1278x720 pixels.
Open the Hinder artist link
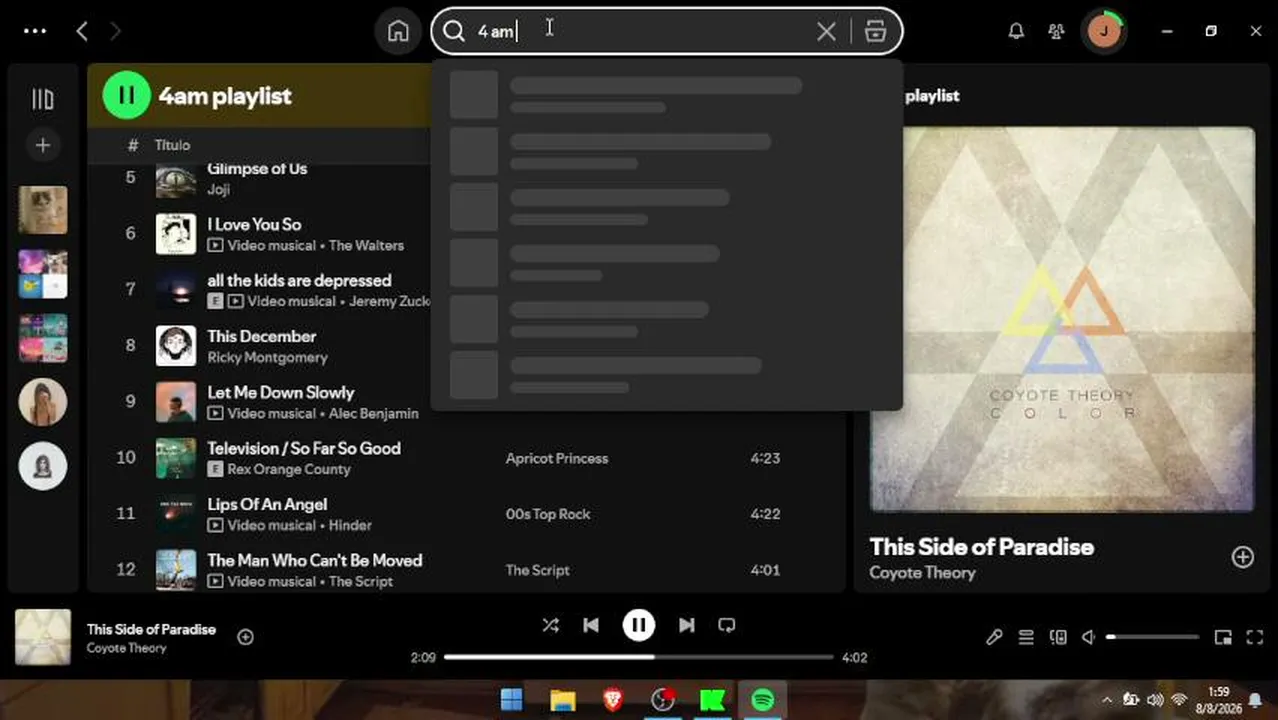tap(350, 525)
